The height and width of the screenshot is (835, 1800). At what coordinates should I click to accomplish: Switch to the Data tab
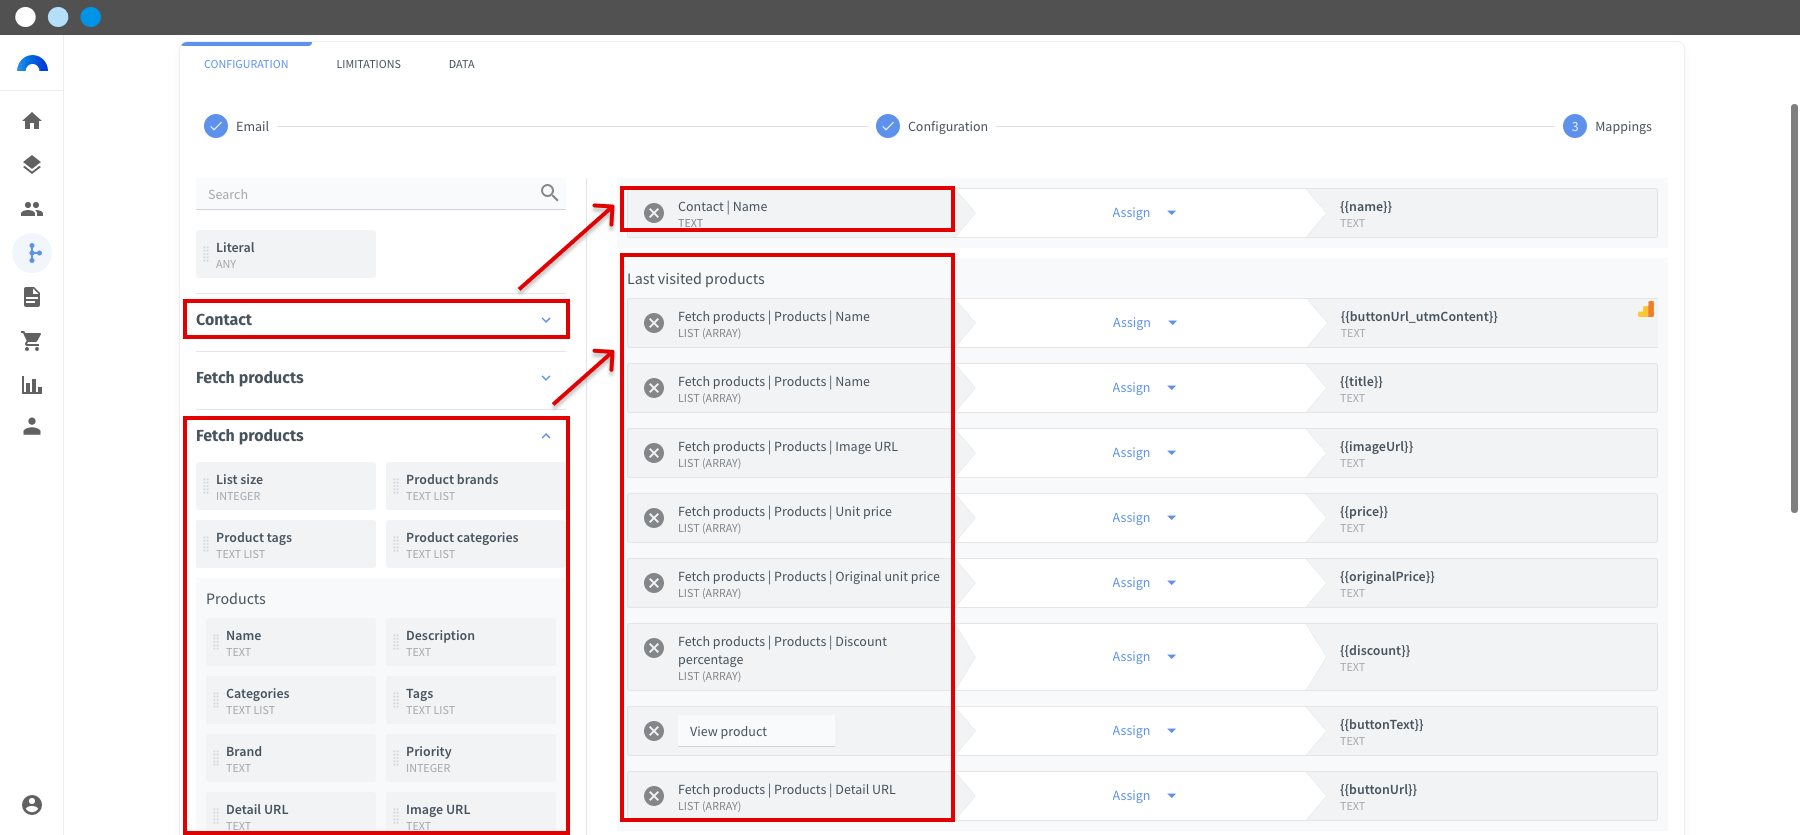coord(461,64)
